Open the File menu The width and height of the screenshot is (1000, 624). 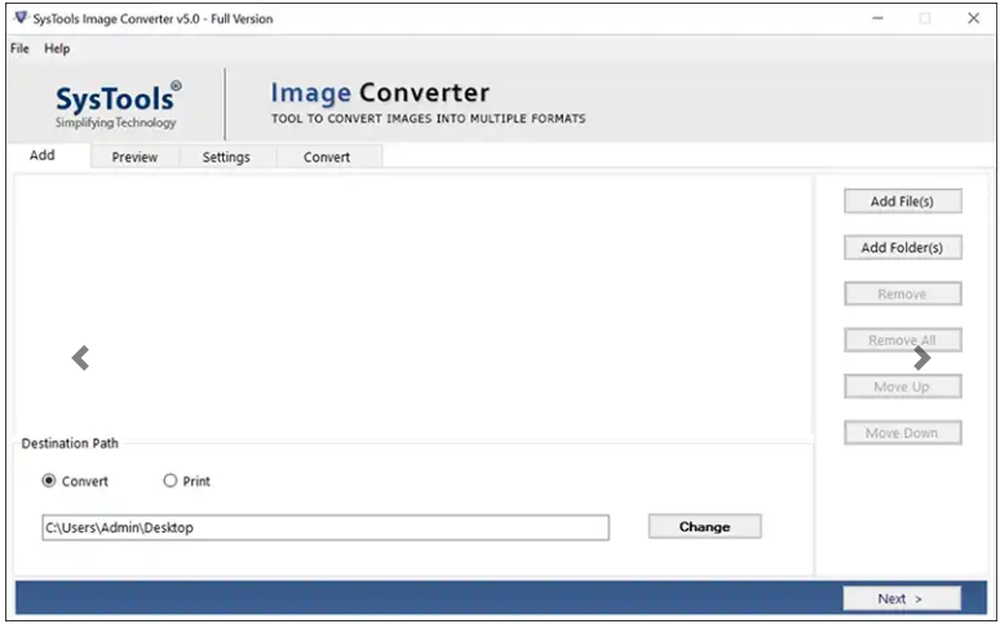point(20,48)
